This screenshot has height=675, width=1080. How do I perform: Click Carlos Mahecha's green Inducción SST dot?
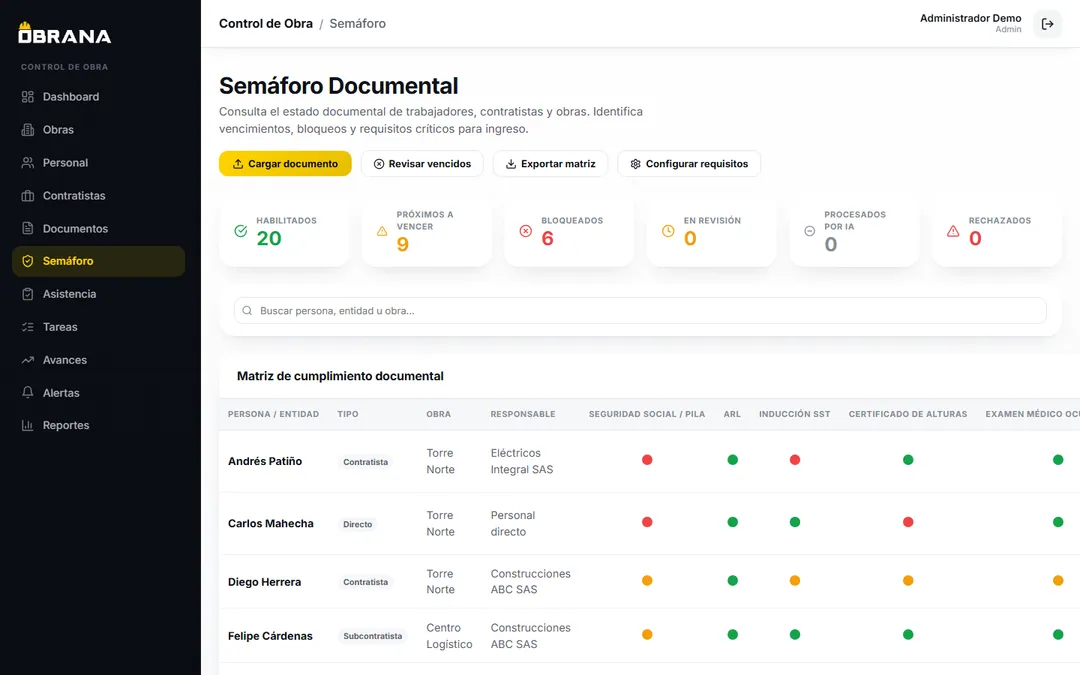(795, 522)
